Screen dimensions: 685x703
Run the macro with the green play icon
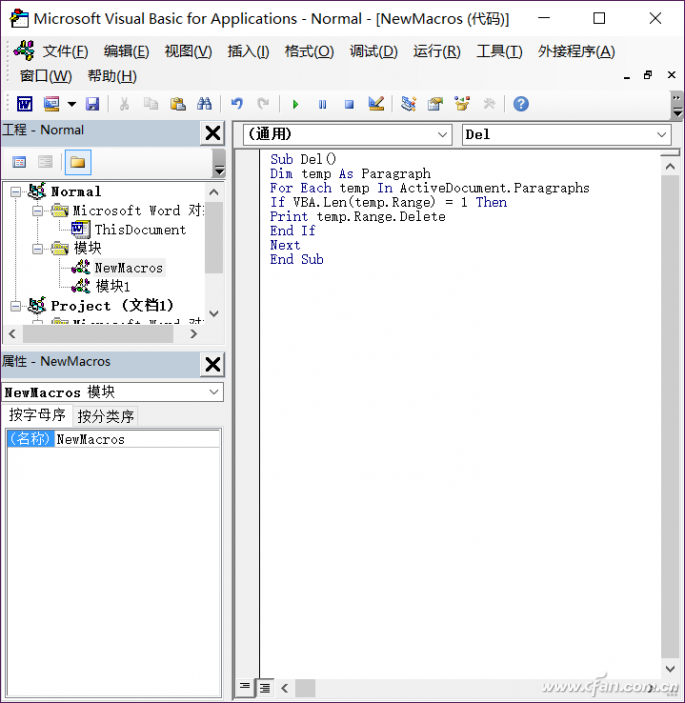tap(295, 104)
